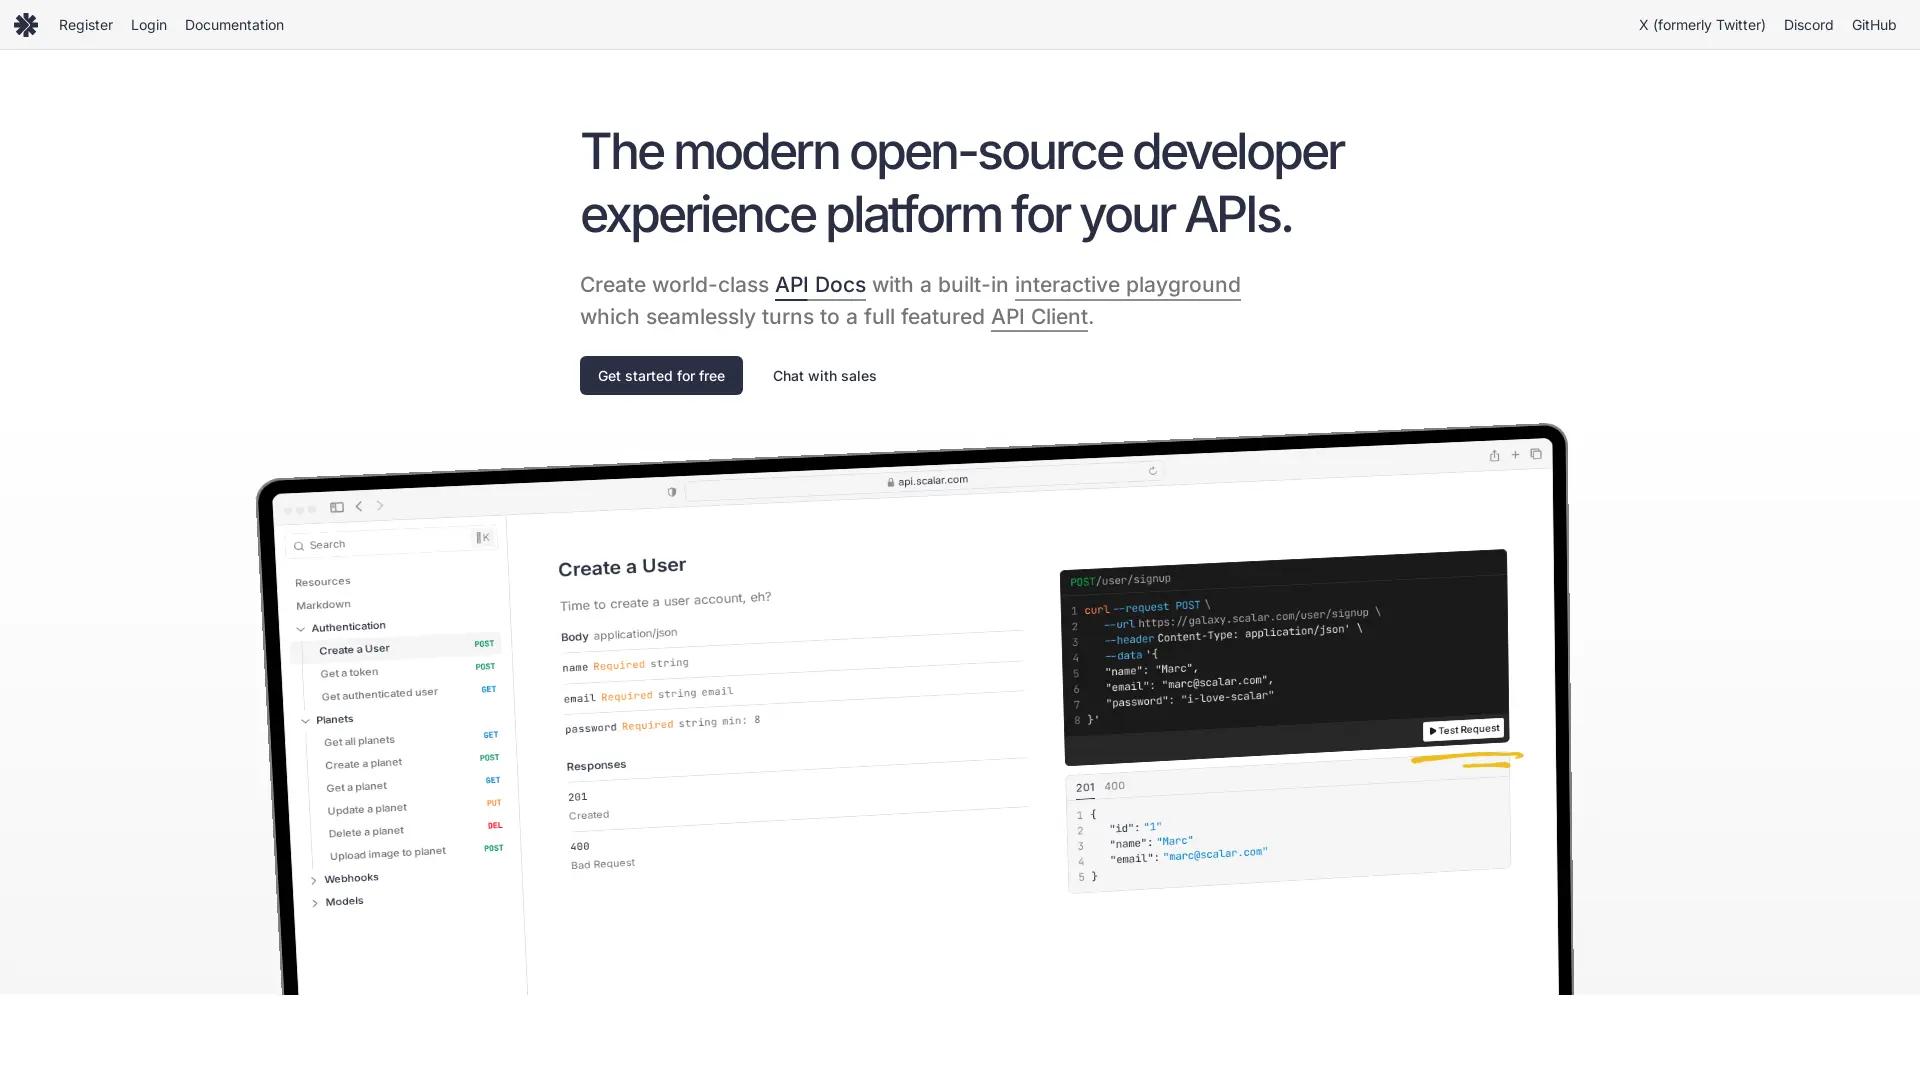Click the Scalar asterisk logo

tap(26, 25)
